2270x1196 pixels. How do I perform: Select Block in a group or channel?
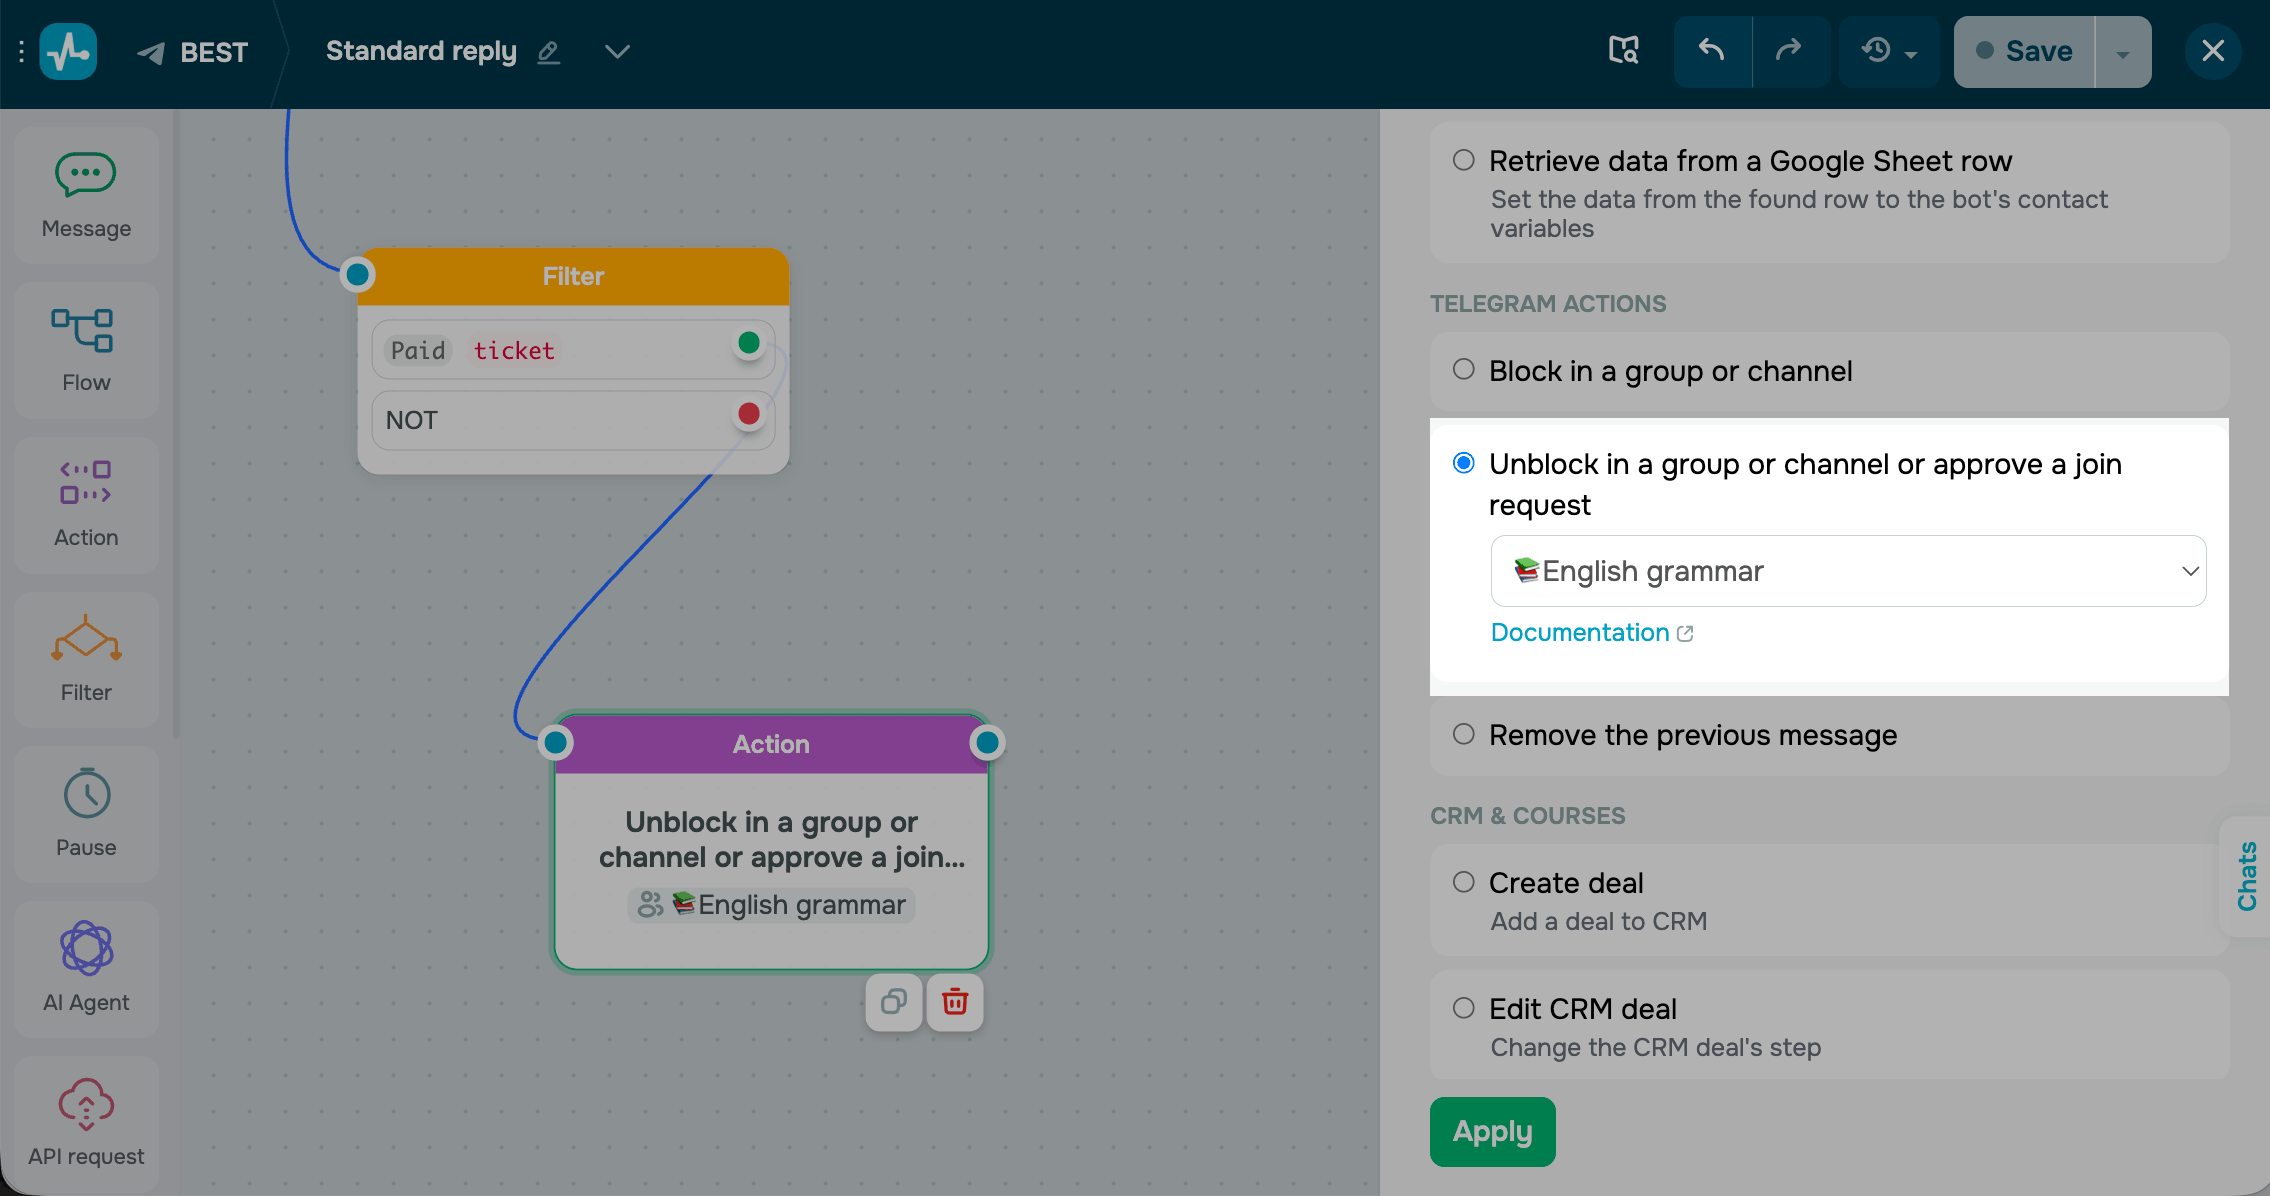[x=1829, y=371]
